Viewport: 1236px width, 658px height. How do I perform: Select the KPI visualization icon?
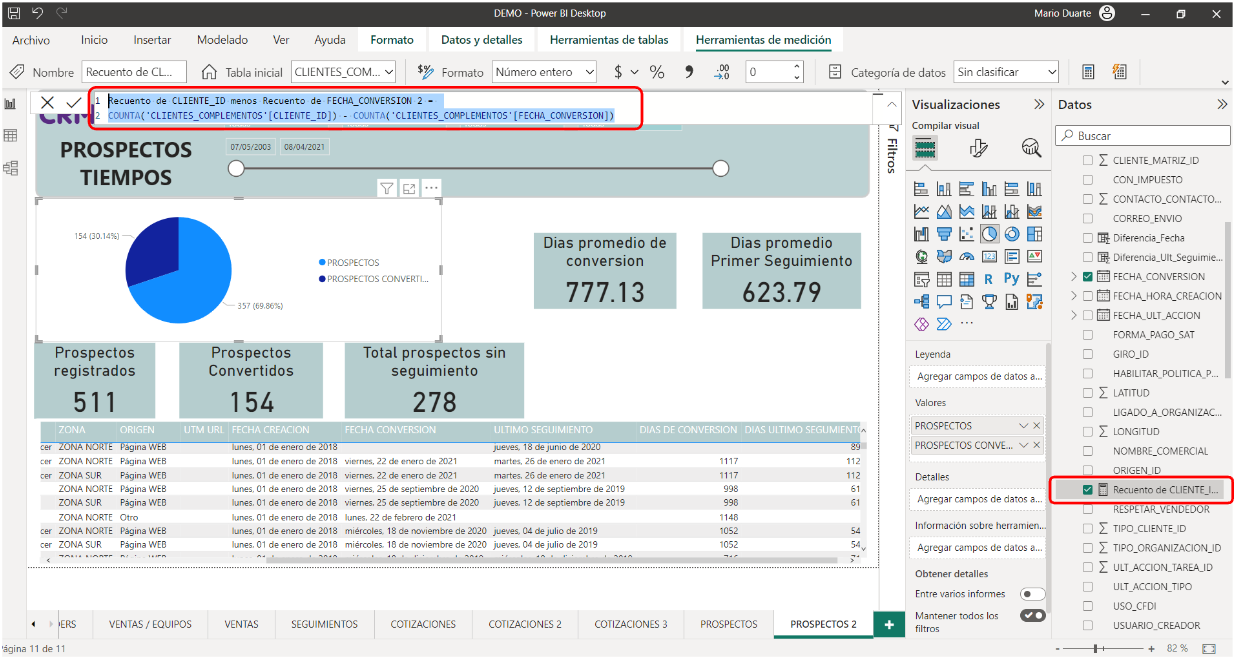point(1034,256)
